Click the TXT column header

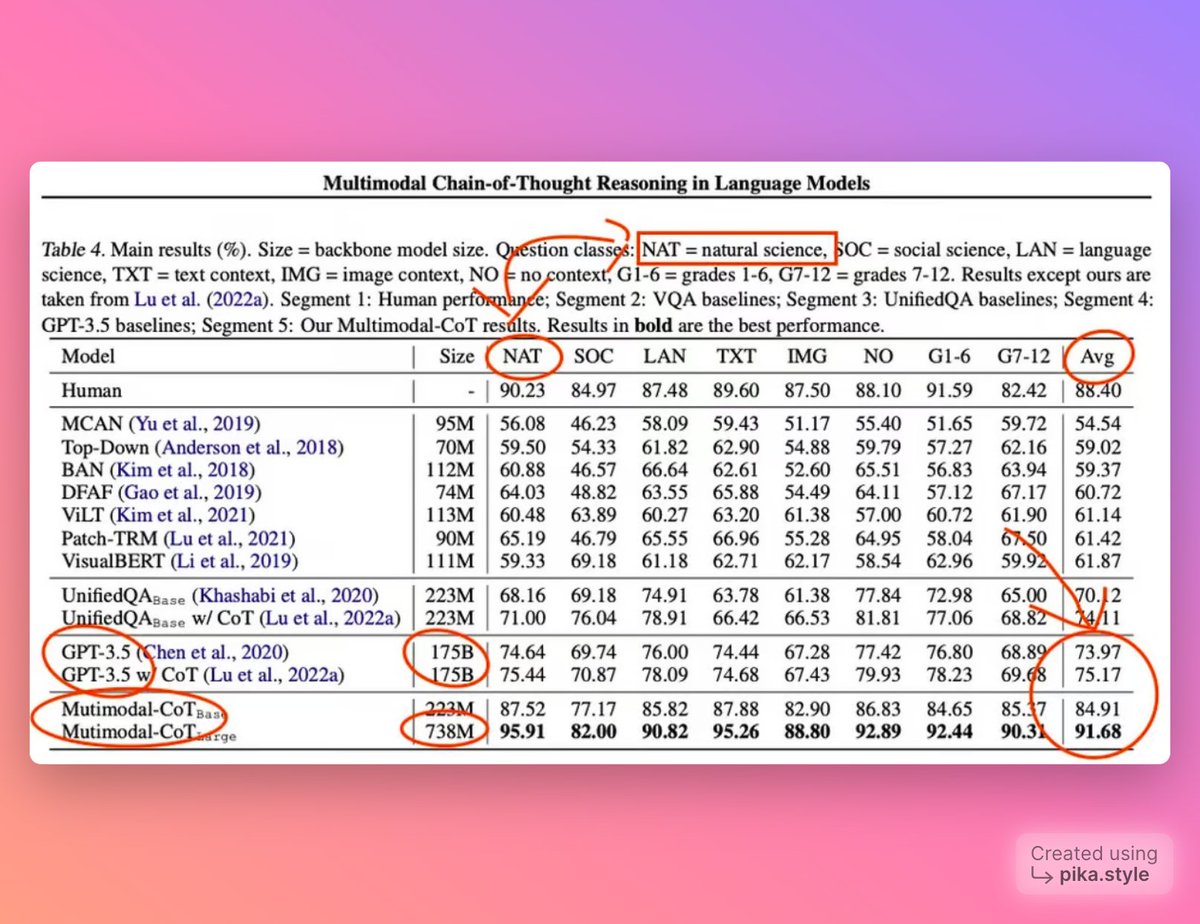point(735,356)
